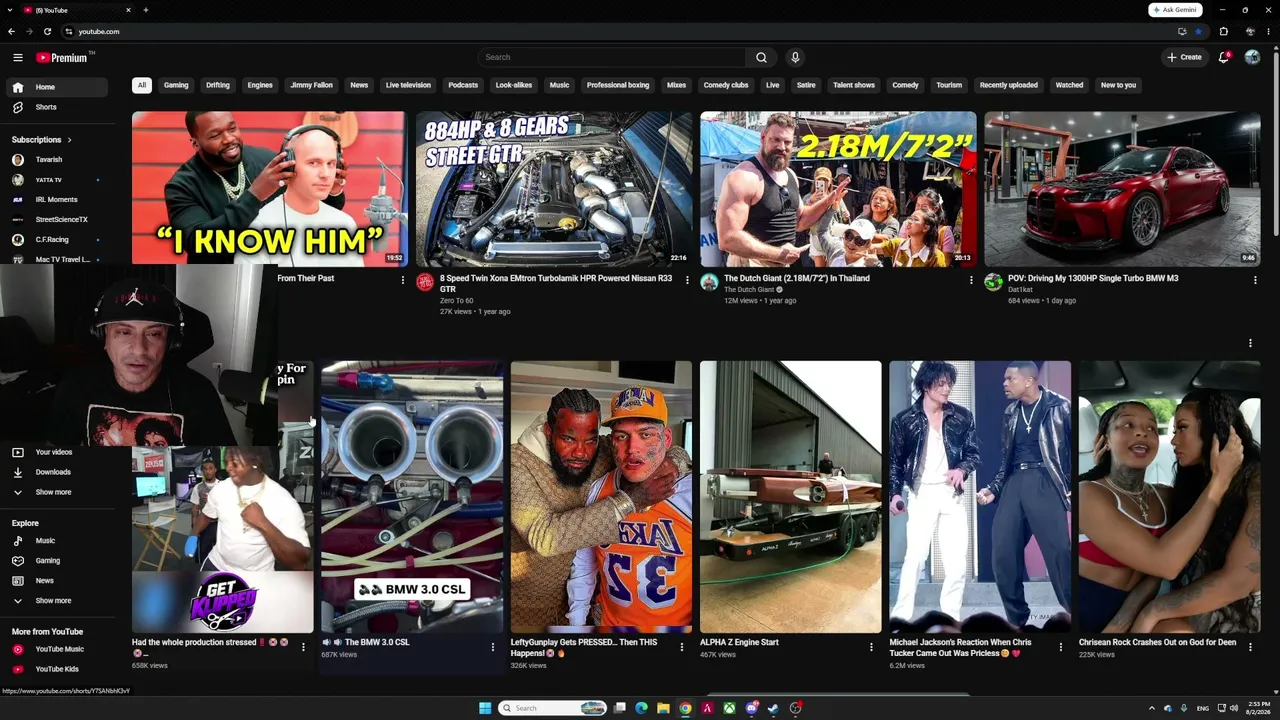Select the Live television filter chip
The image size is (1280, 720).
tap(408, 85)
